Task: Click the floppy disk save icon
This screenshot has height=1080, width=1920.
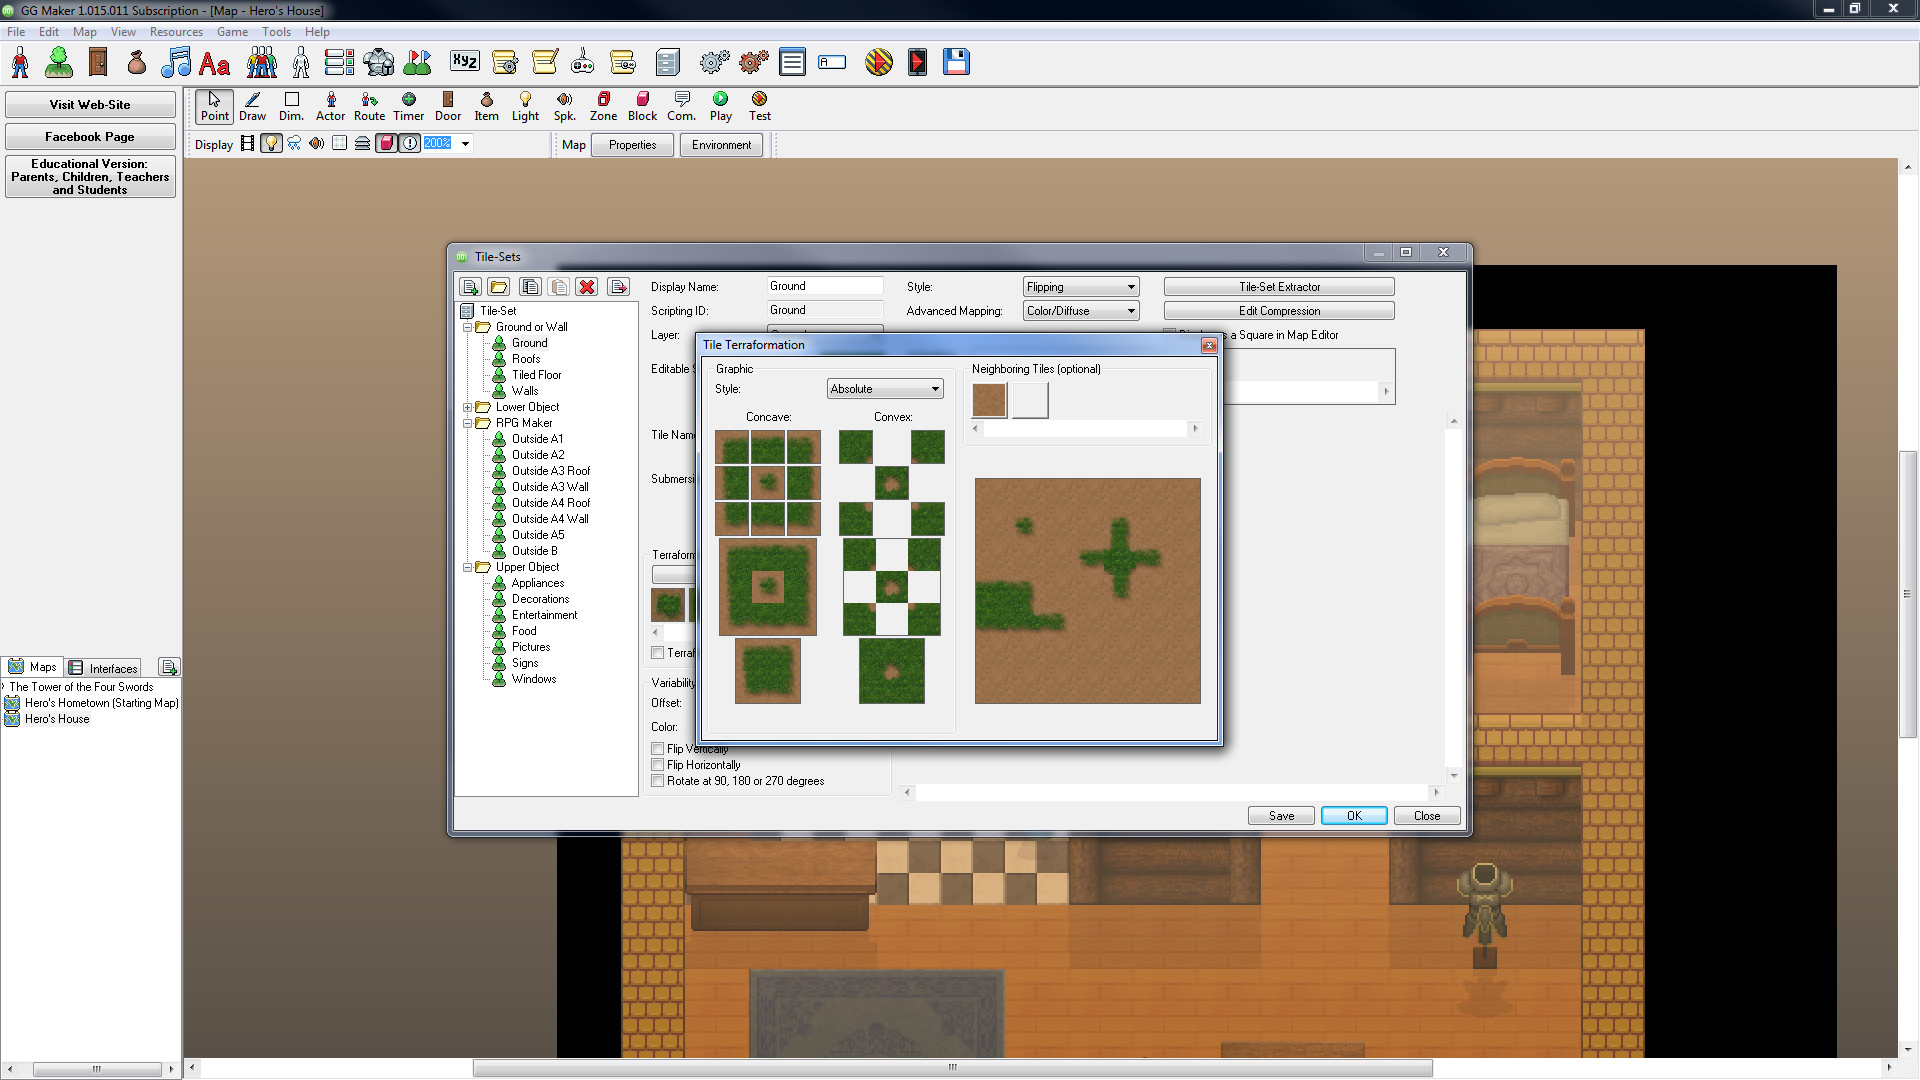Action: tap(956, 62)
